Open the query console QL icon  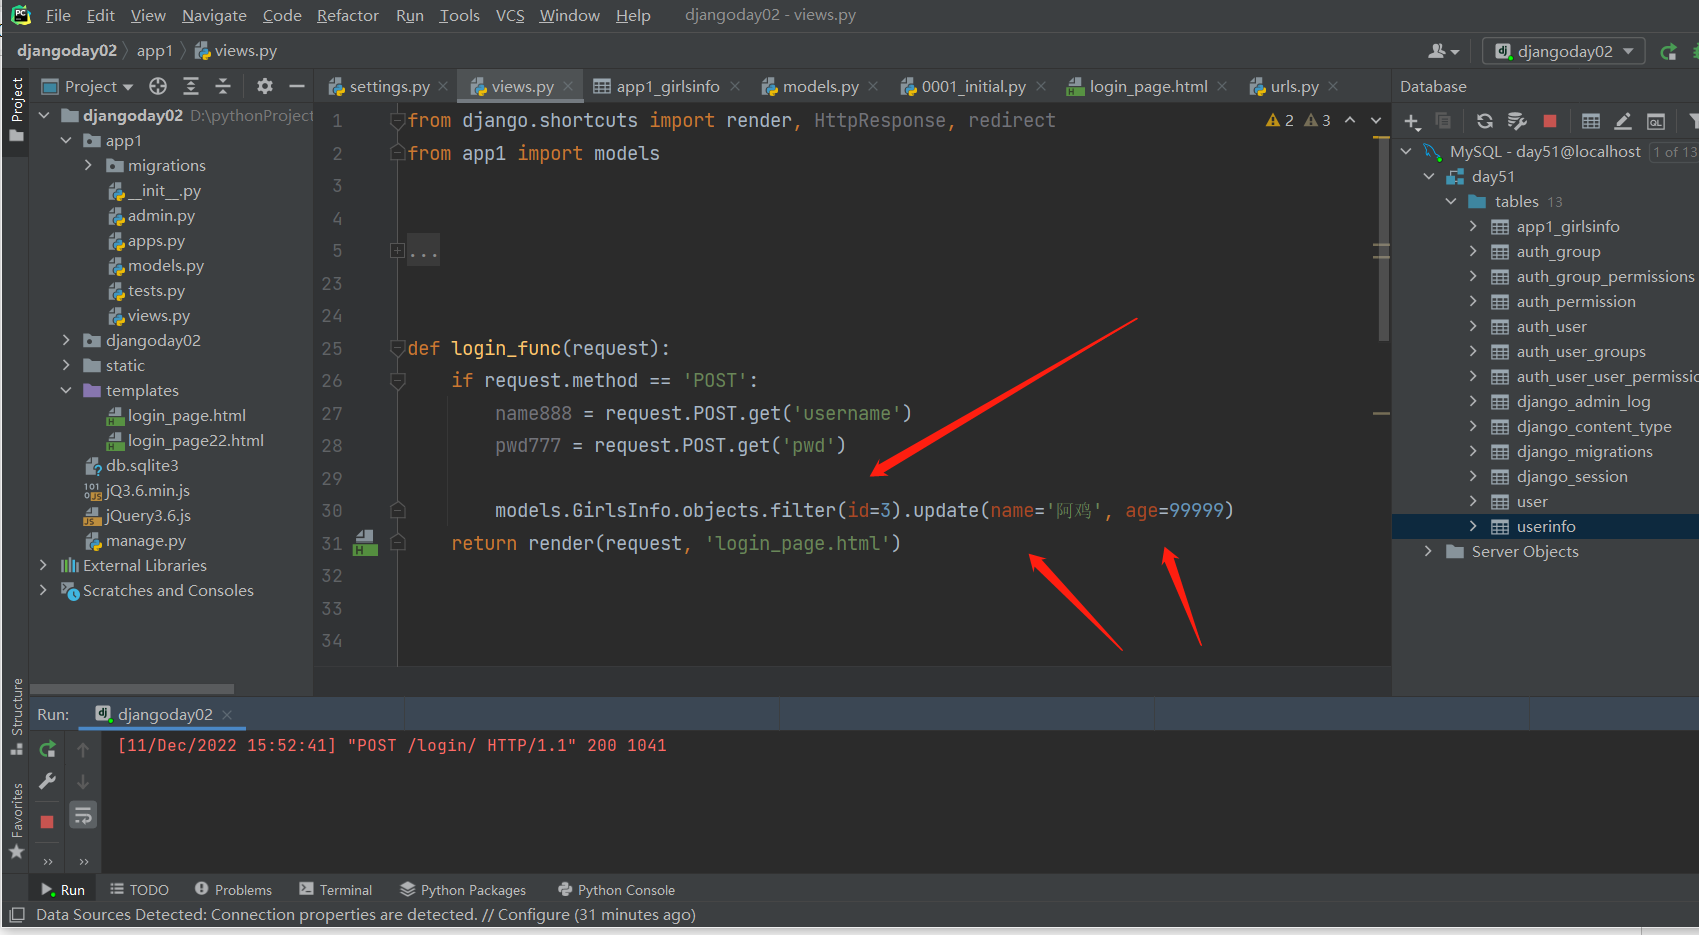(x=1656, y=122)
